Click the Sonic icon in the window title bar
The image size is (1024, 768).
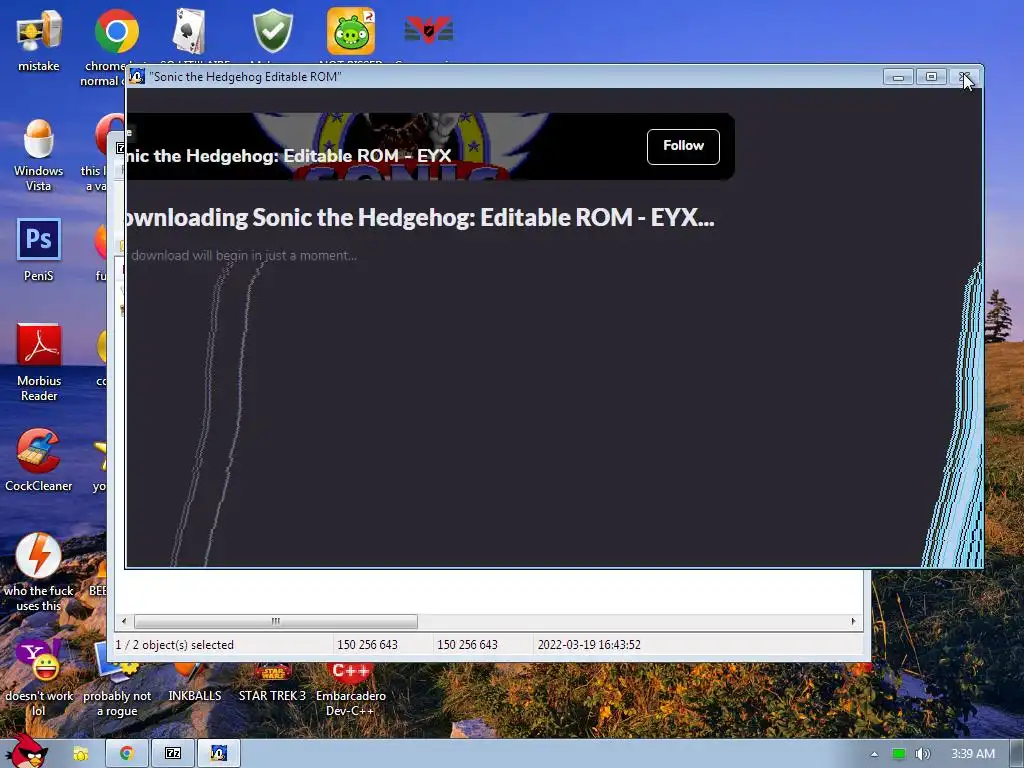[x=136, y=76]
